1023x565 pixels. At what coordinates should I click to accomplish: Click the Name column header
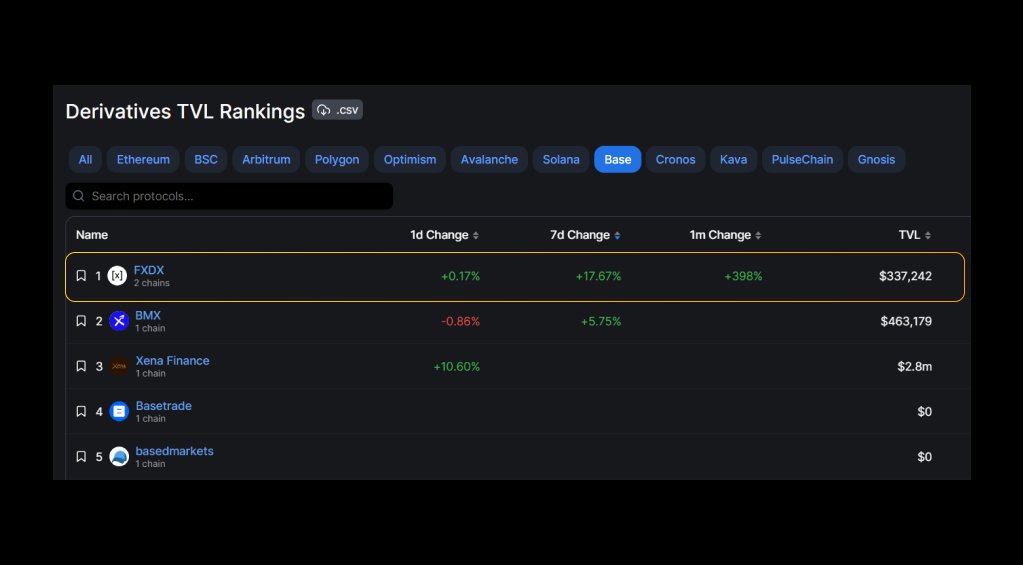coord(92,235)
